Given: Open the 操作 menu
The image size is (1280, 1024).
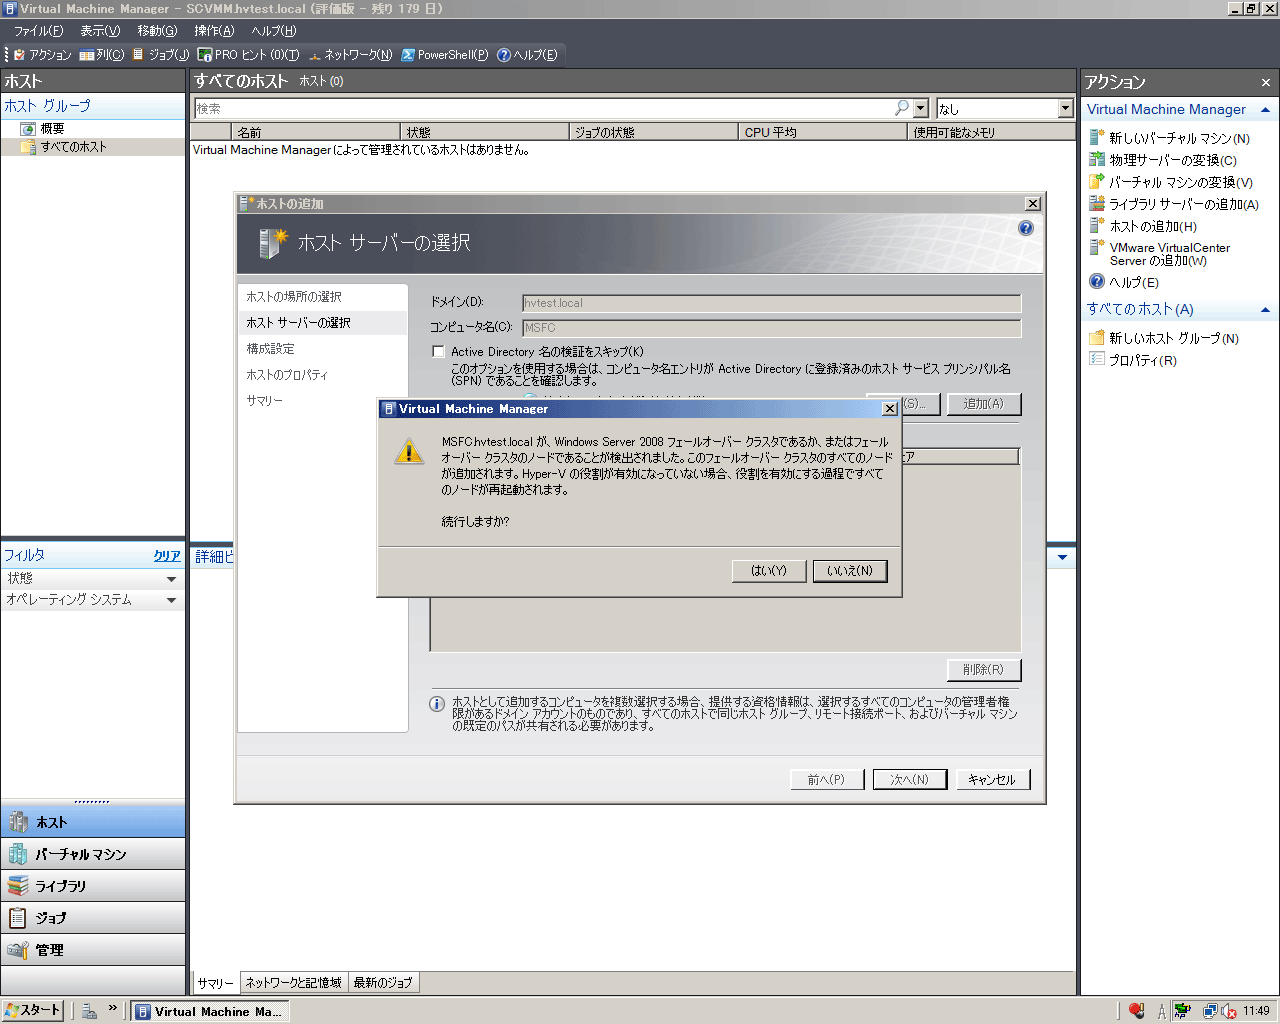Looking at the screenshot, I should [x=214, y=31].
